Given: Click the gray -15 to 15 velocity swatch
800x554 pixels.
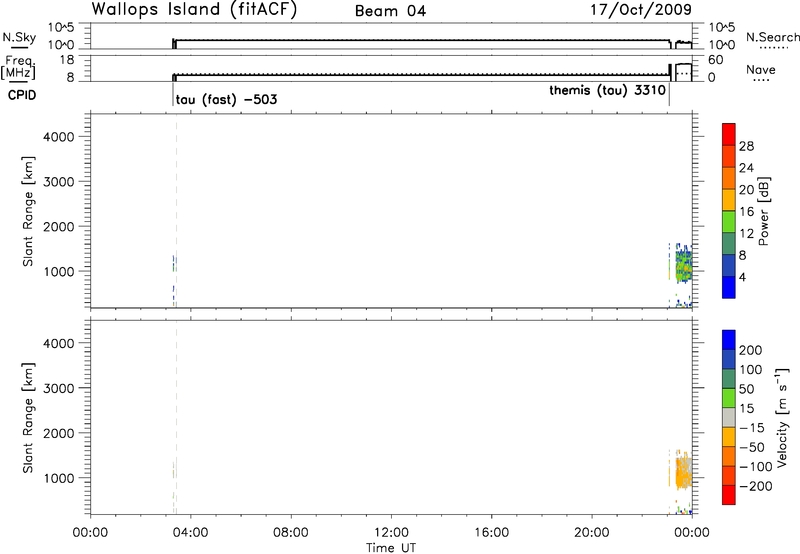Looking at the screenshot, I should 729,417.
